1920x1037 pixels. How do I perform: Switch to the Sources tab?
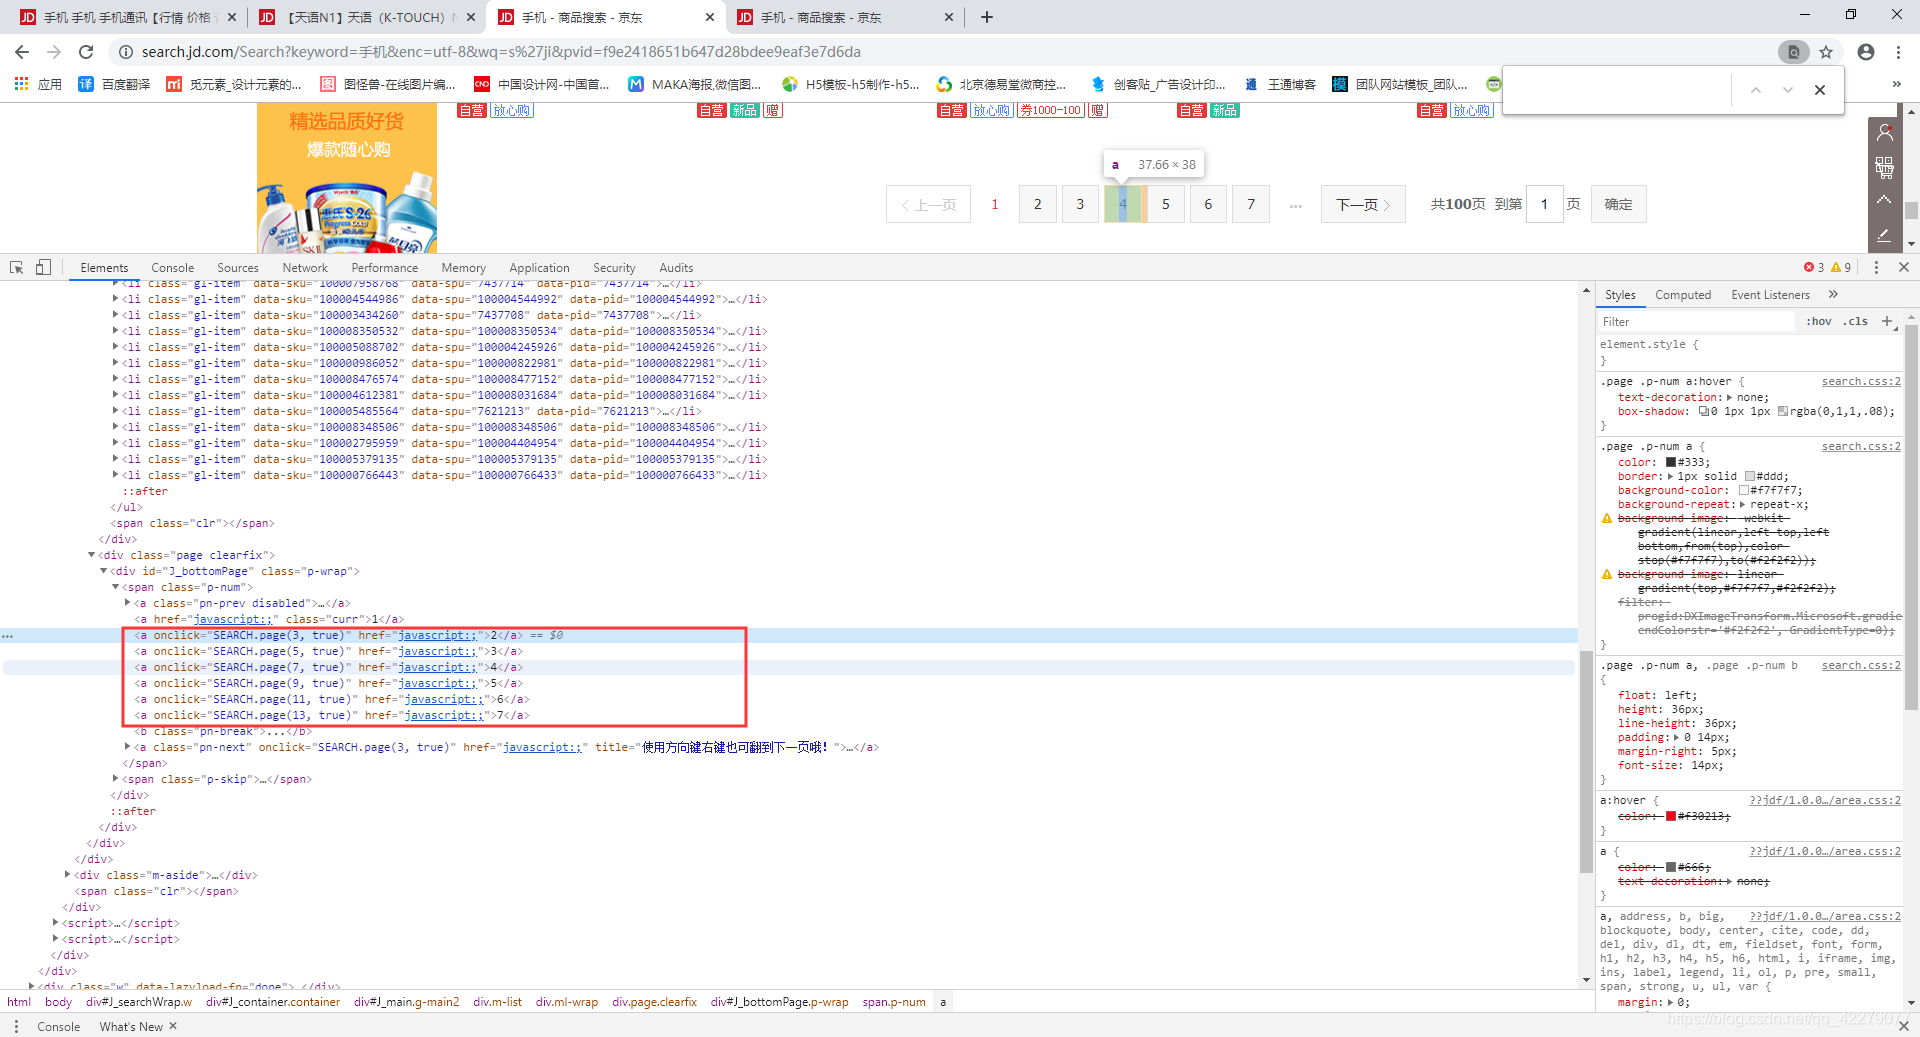pyautogui.click(x=238, y=268)
